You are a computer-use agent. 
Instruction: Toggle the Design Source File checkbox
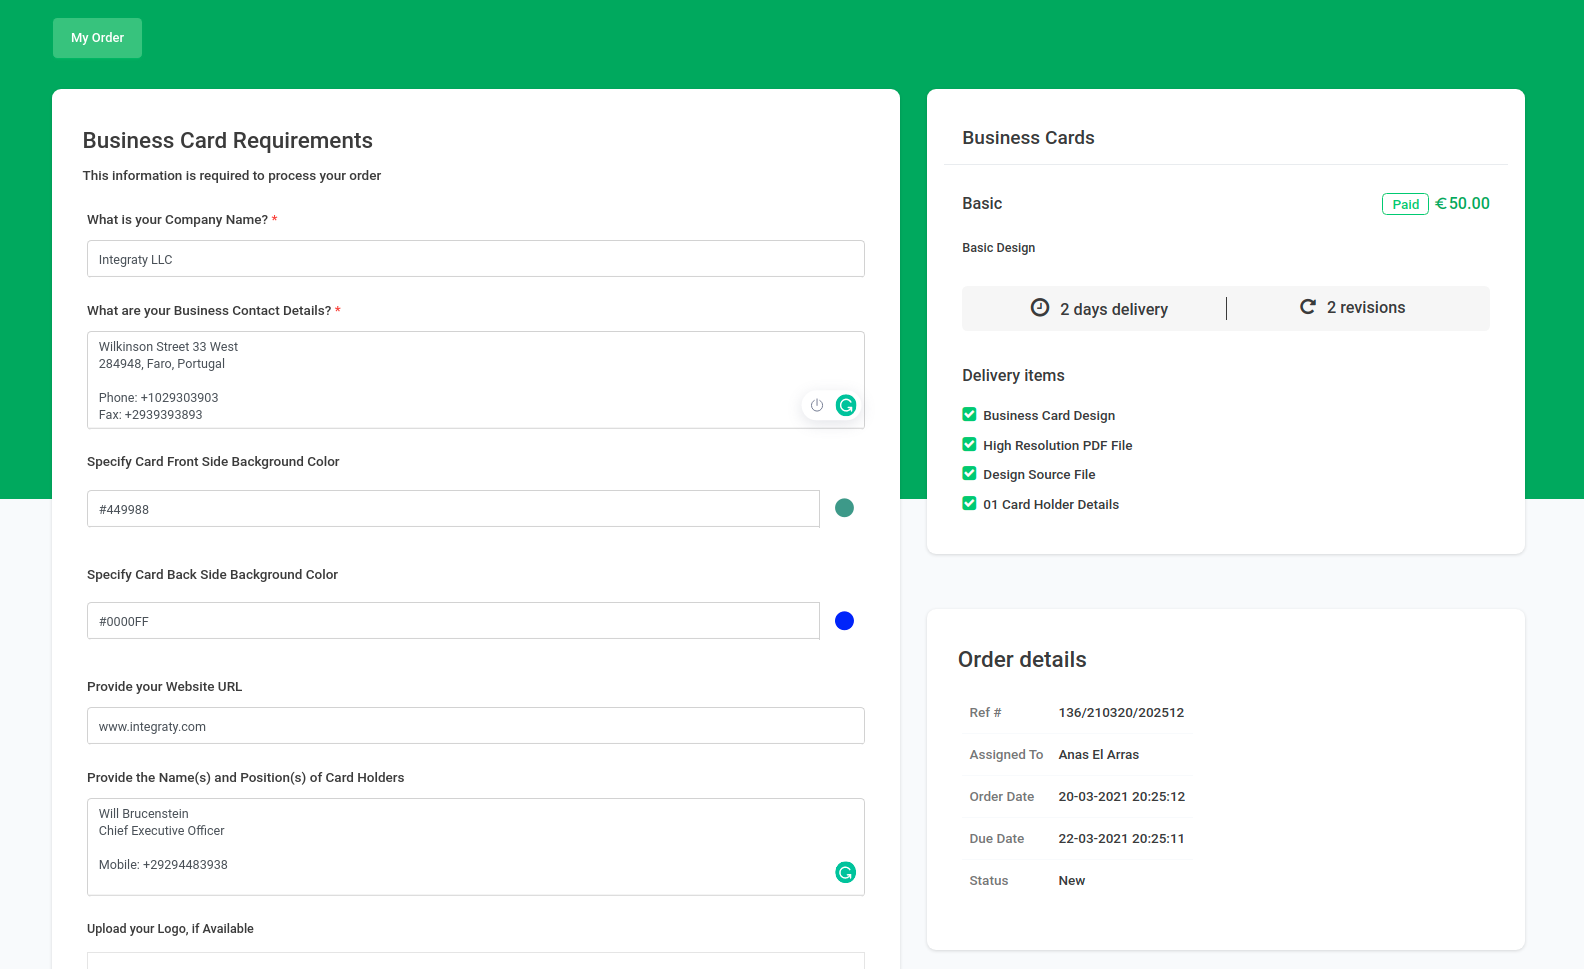click(969, 473)
